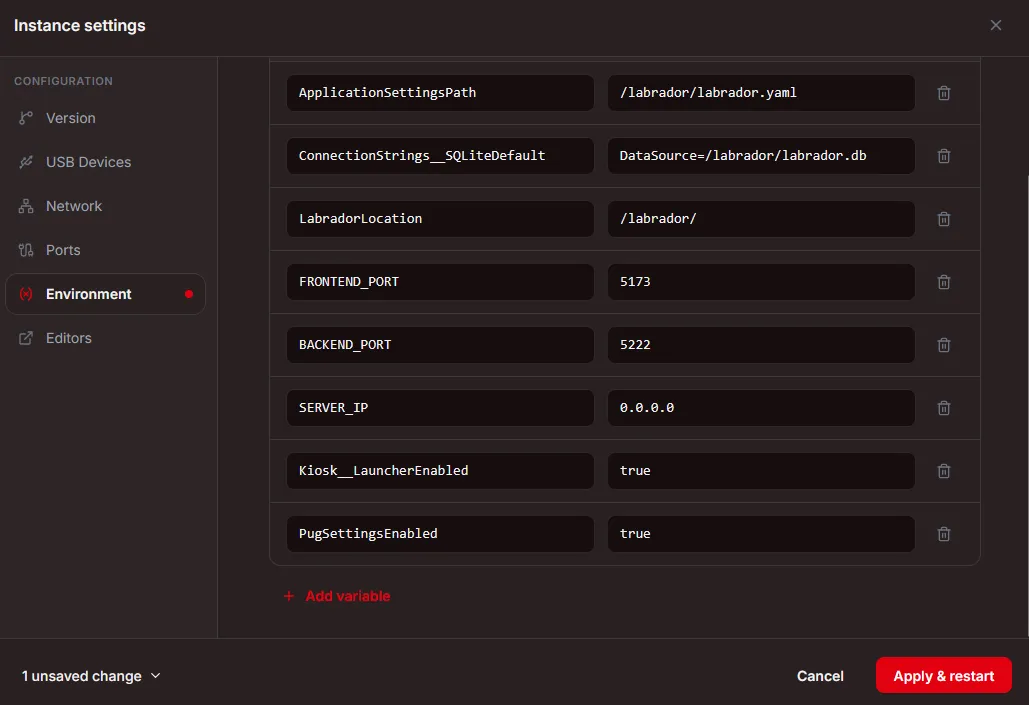Select the Environment tab
The width and height of the screenshot is (1029, 705).
coord(105,294)
